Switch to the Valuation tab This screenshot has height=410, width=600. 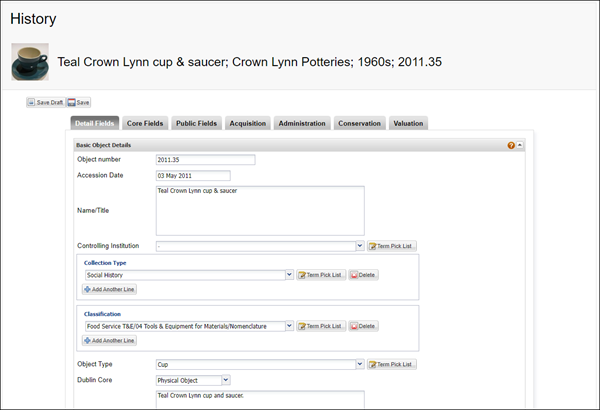[408, 123]
